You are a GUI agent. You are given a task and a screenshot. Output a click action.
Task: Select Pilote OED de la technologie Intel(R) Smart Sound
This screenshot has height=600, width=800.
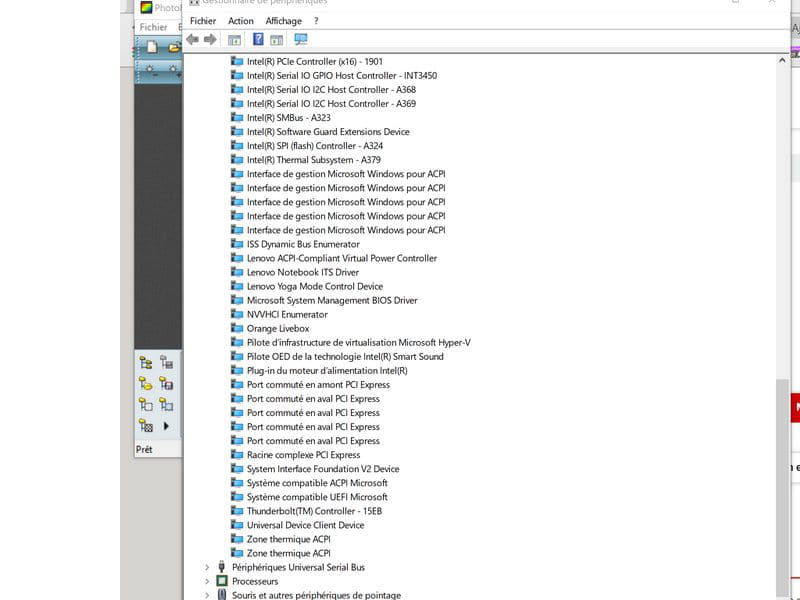(x=345, y=356)
